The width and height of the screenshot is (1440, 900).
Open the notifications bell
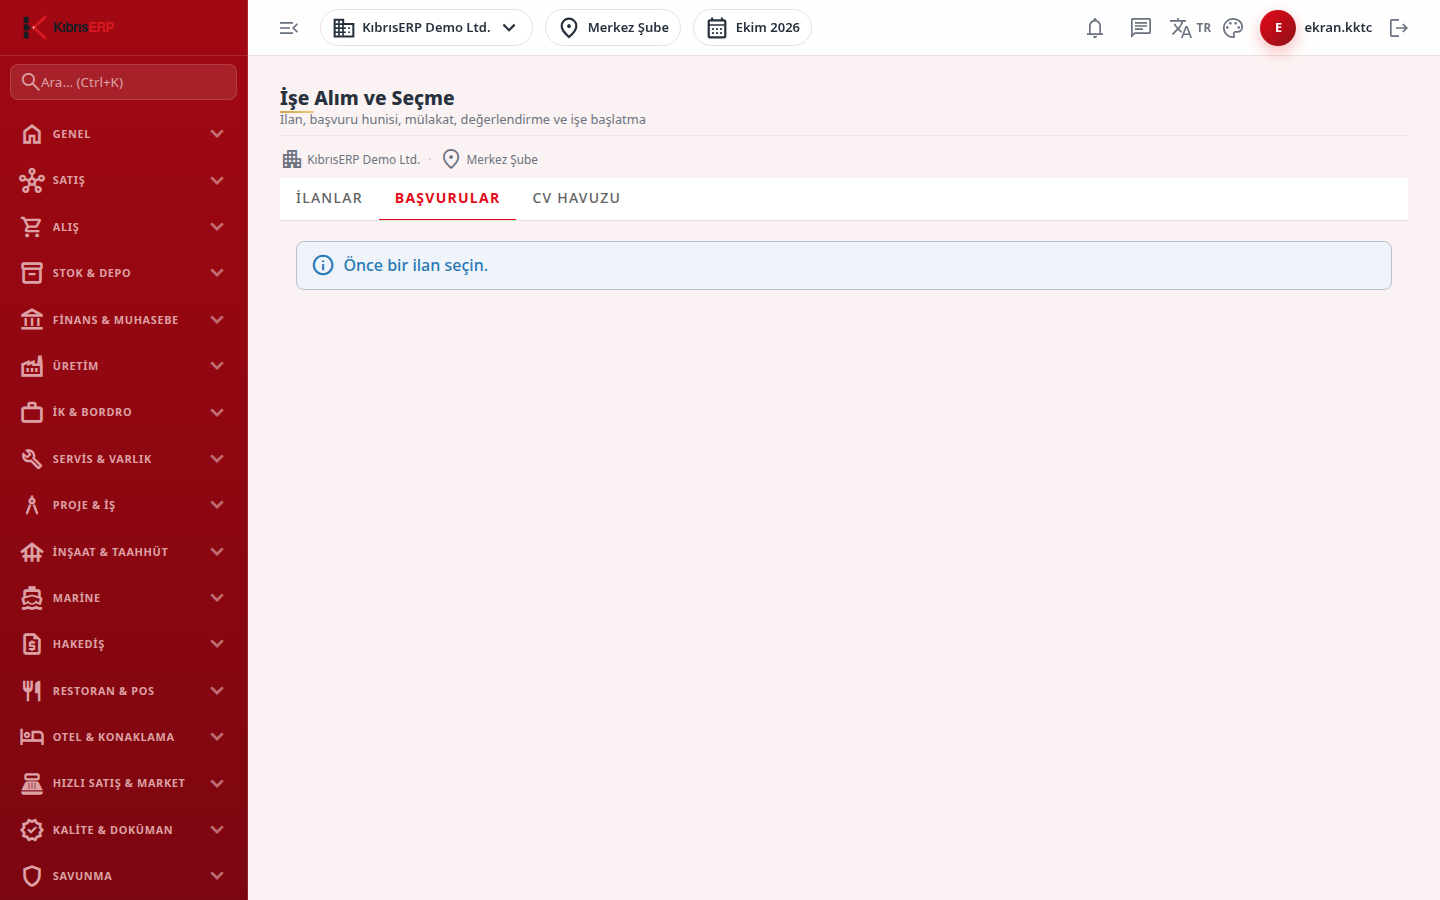point(1095,28)
